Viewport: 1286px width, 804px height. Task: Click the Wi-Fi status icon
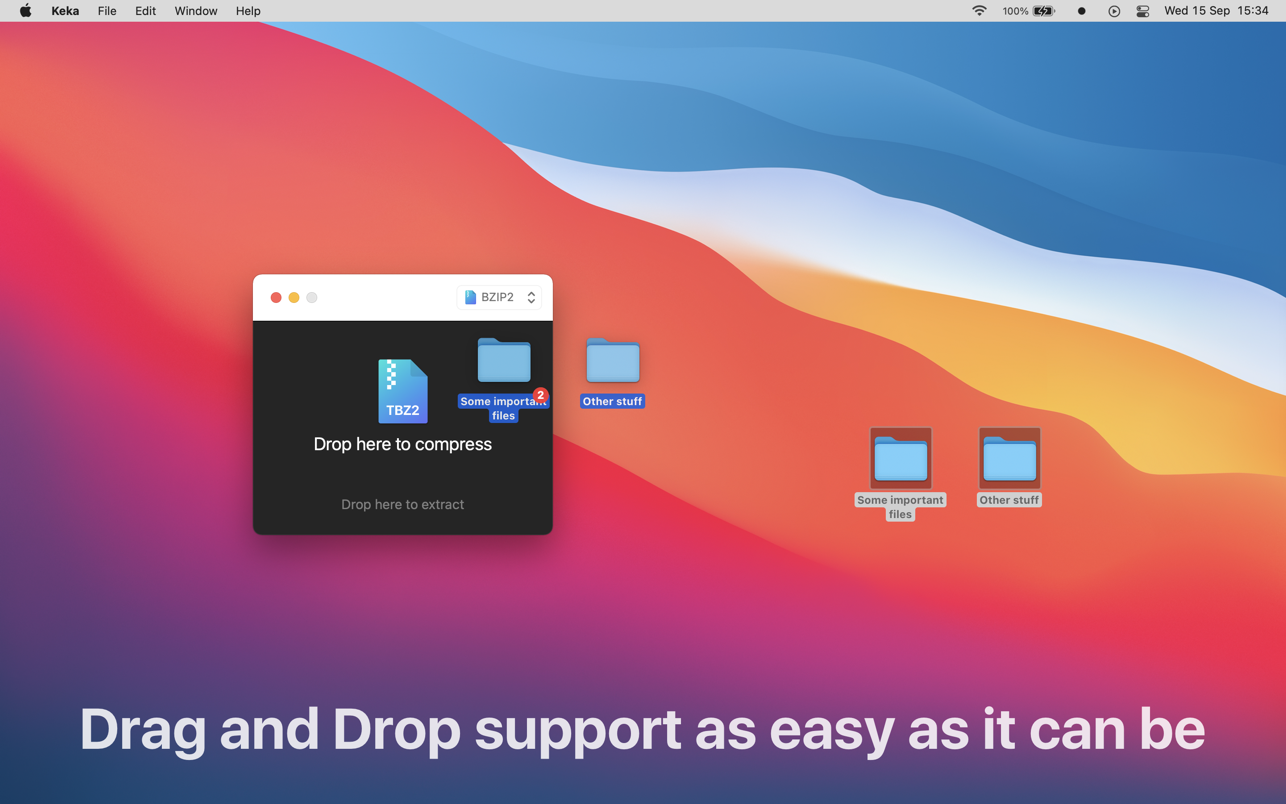(979, 11)
